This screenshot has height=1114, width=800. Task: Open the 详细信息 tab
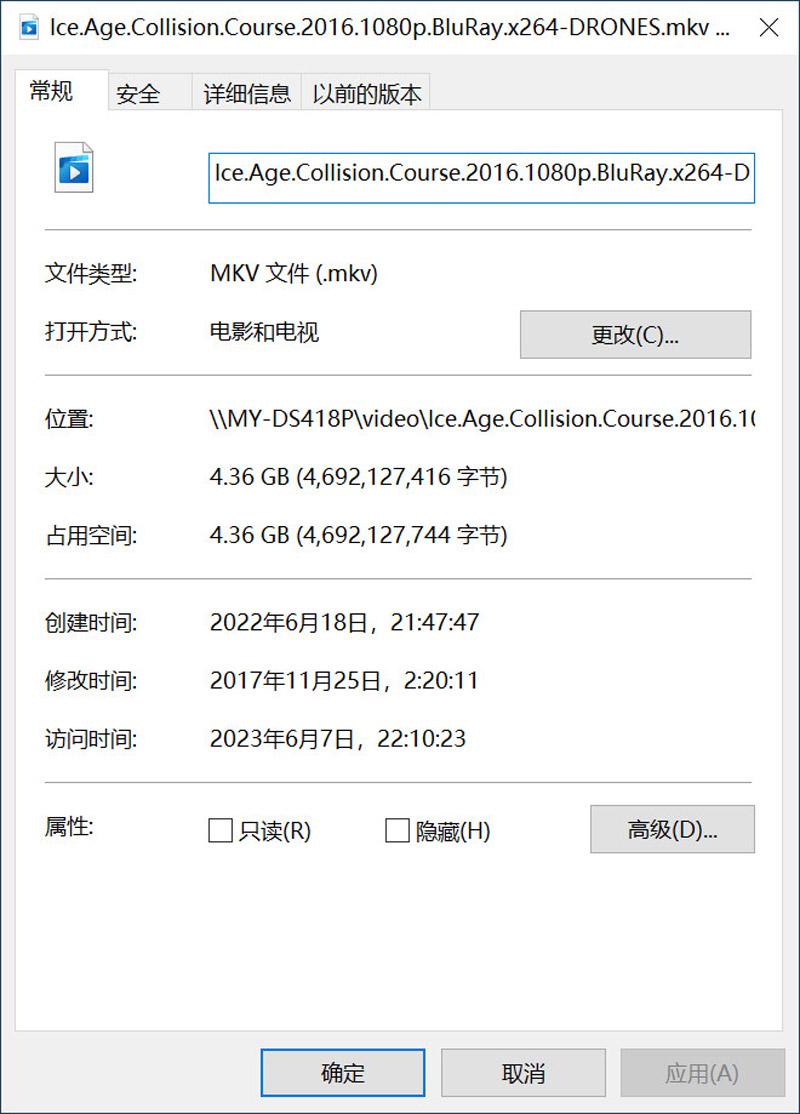coord(247,94)
